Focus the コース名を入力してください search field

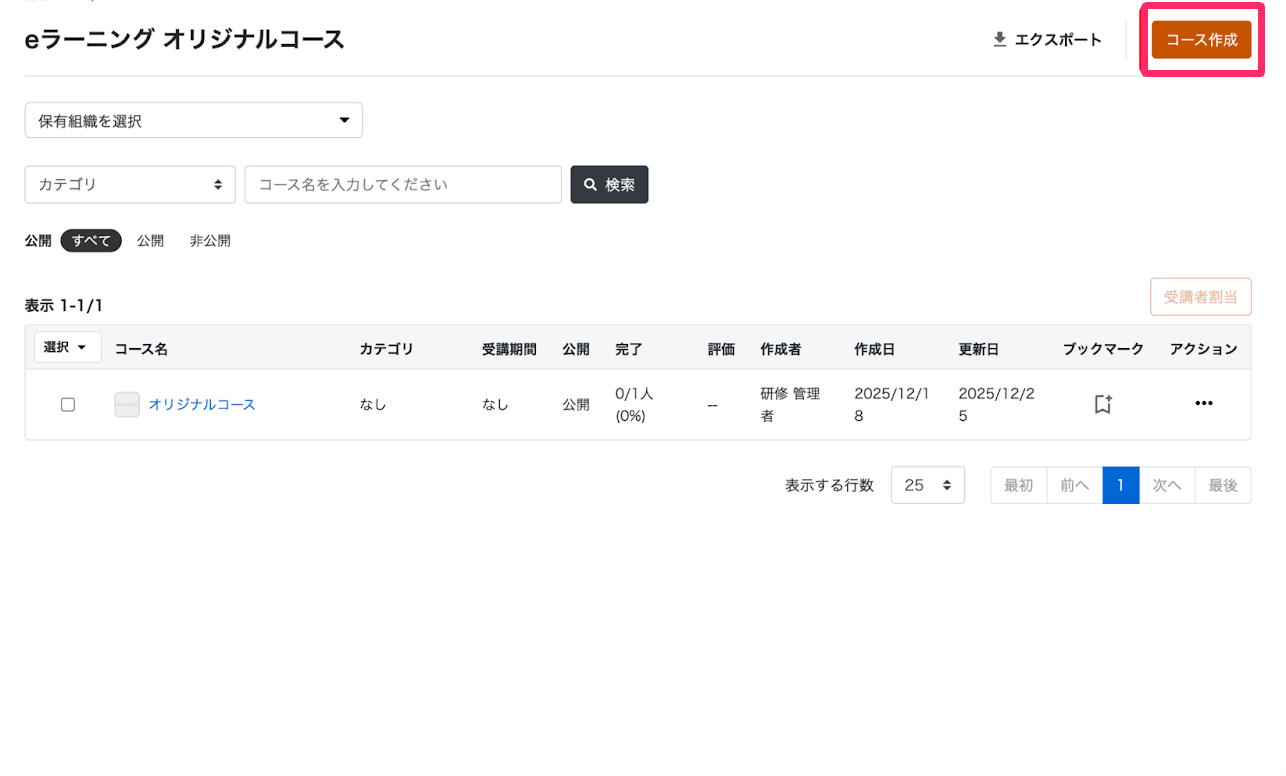tap(403, 185)
